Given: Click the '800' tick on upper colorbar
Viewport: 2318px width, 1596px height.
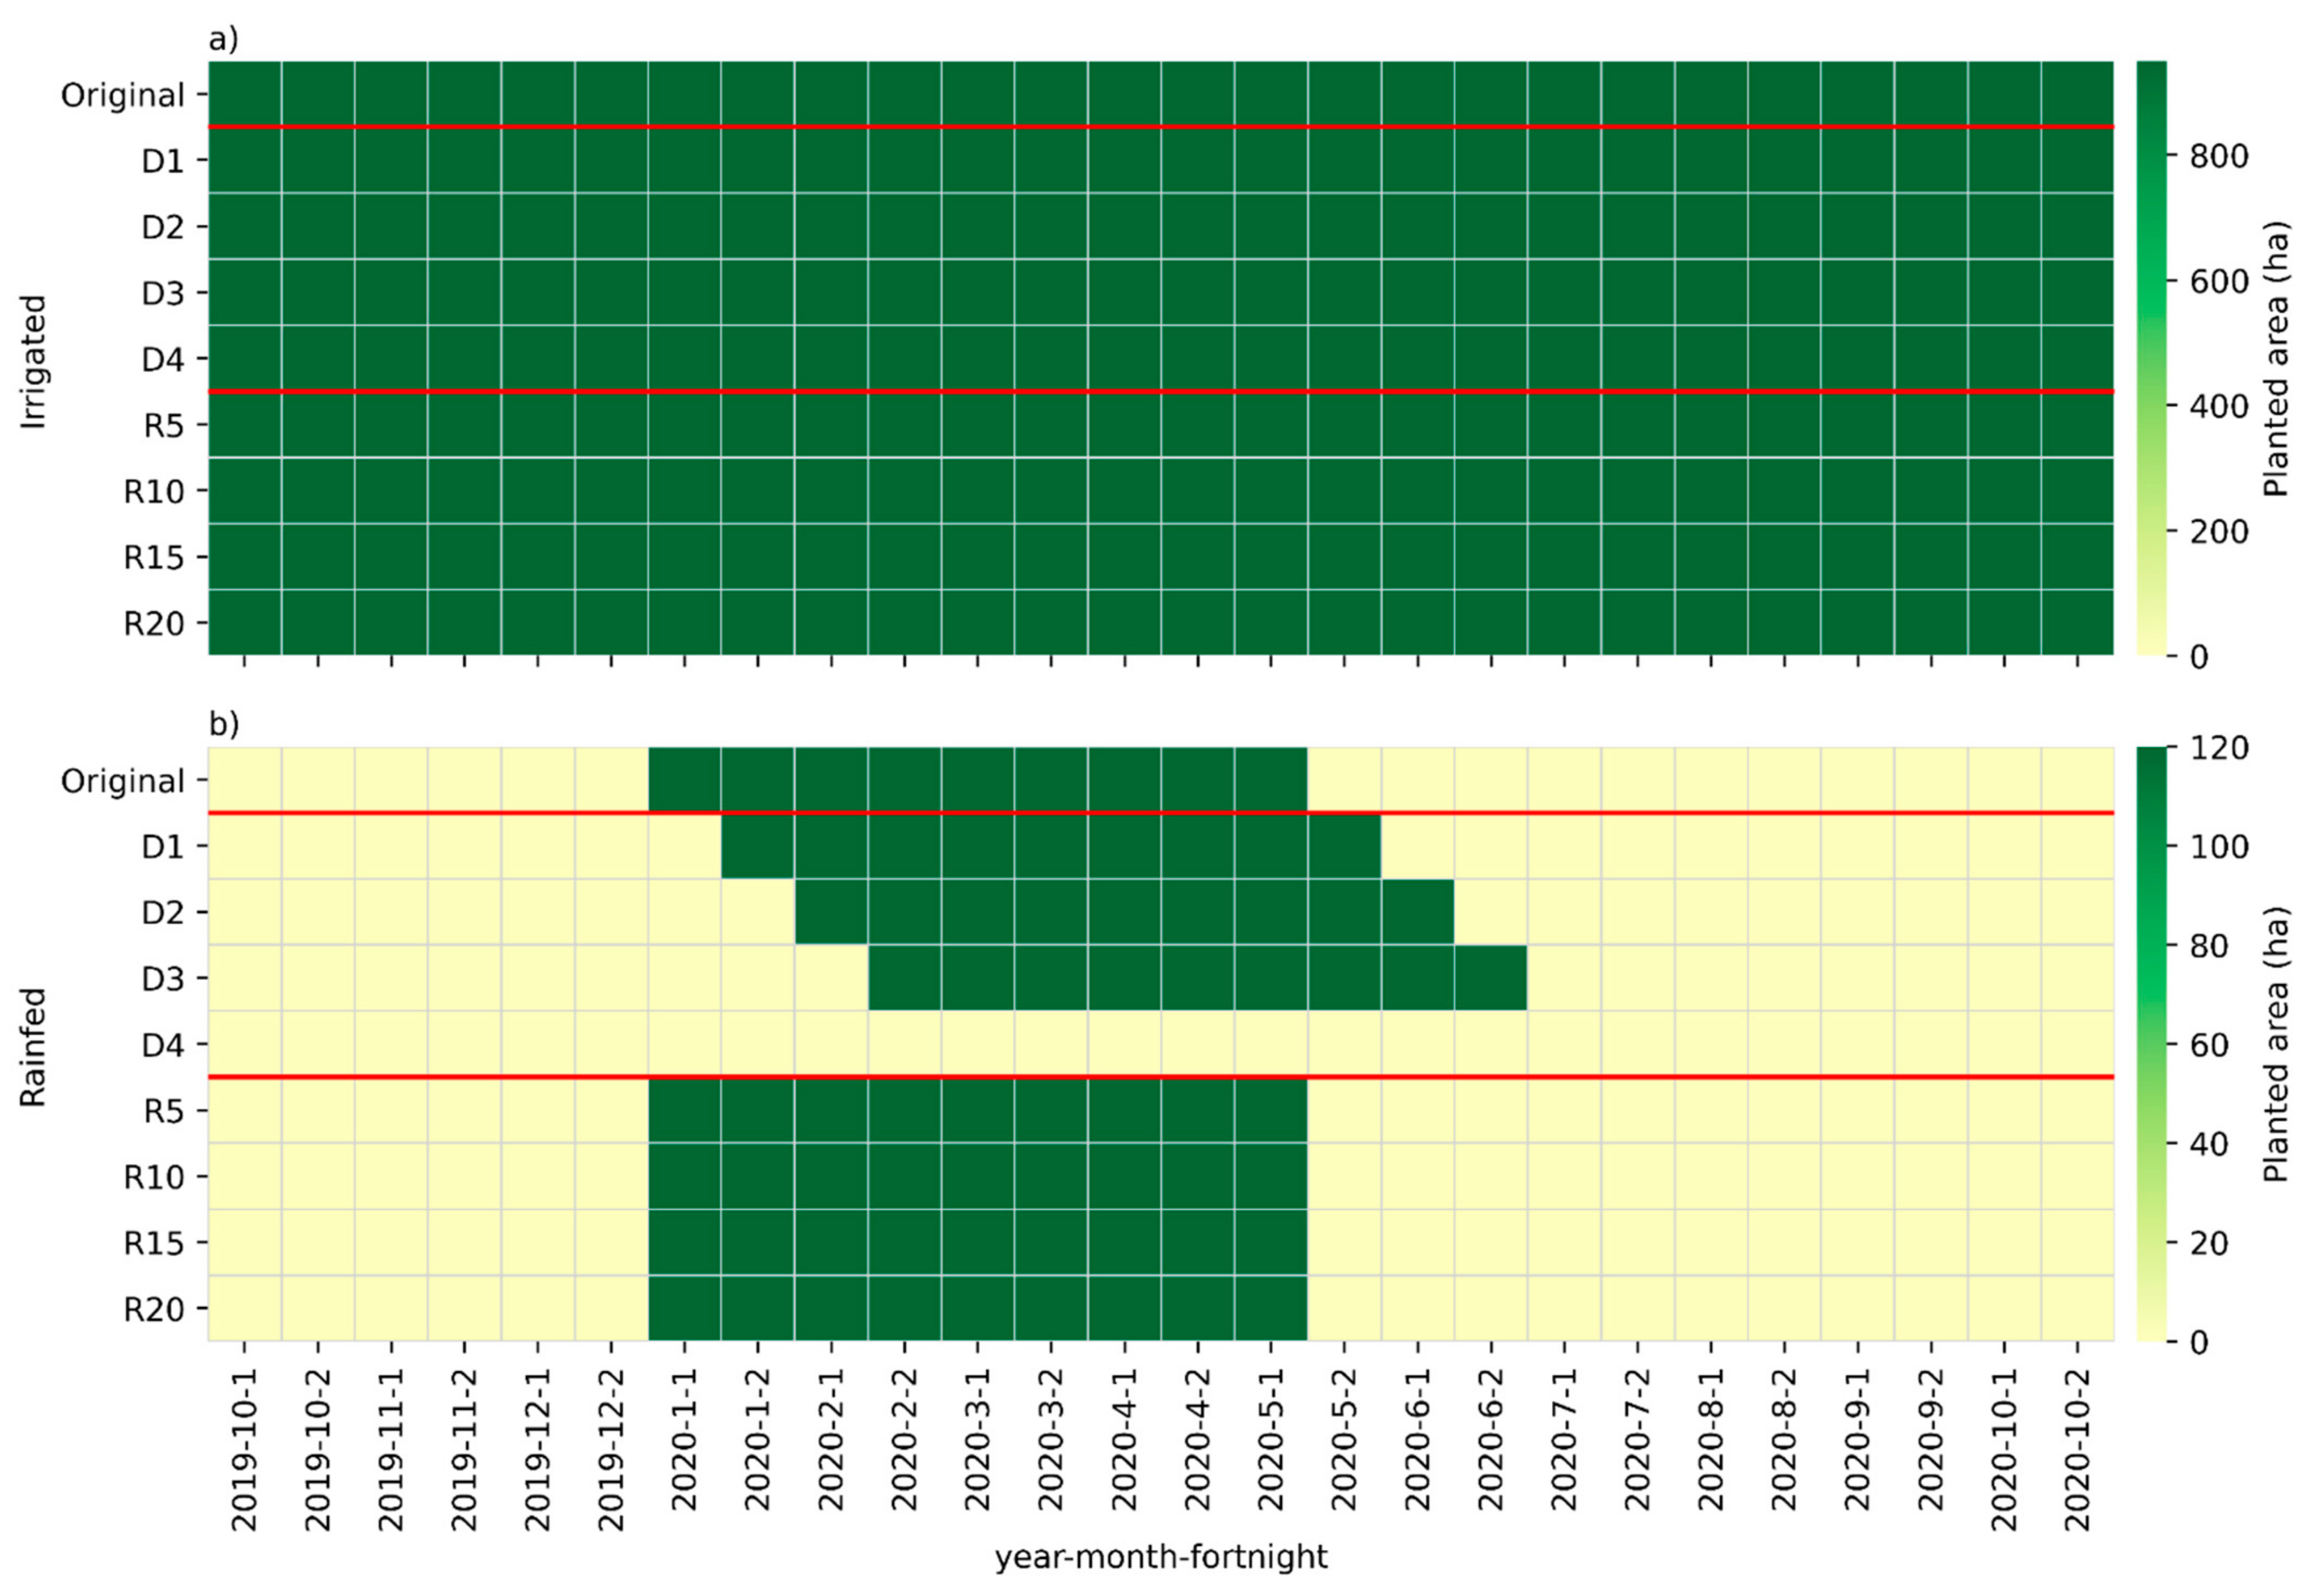Looking at the screenshot, I should tap(2218, 156).
